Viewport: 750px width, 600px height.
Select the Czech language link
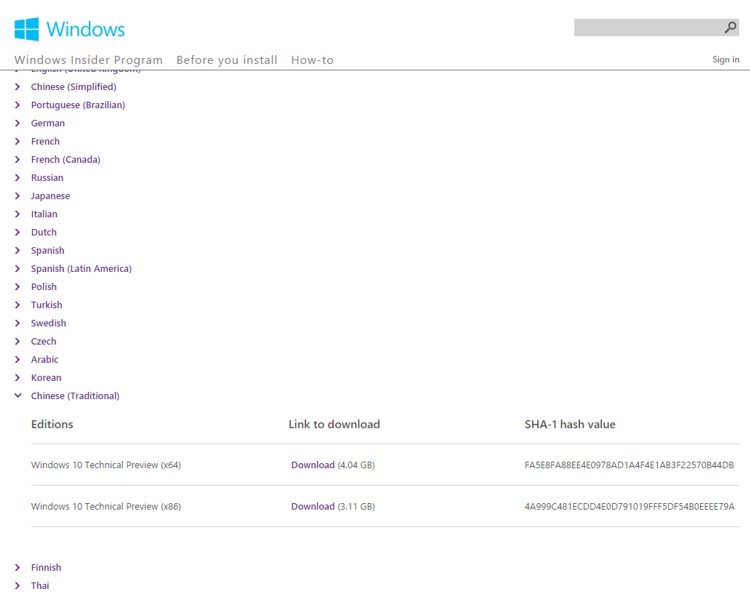(44, 341)
